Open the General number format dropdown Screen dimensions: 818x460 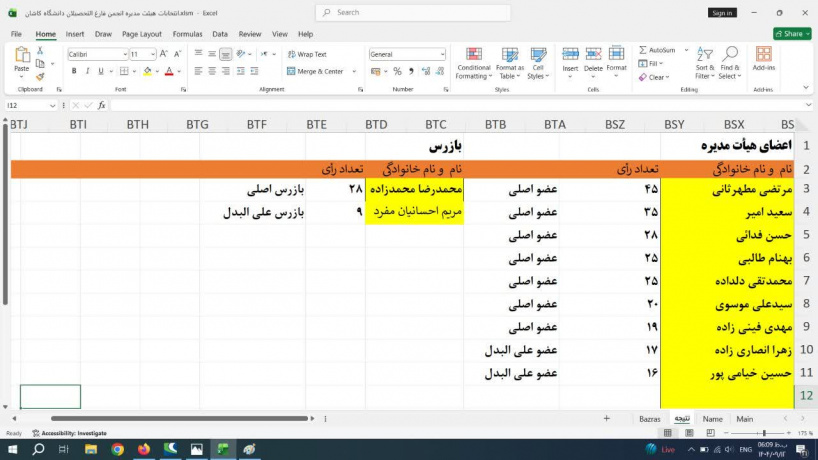(x=442, y=54)
